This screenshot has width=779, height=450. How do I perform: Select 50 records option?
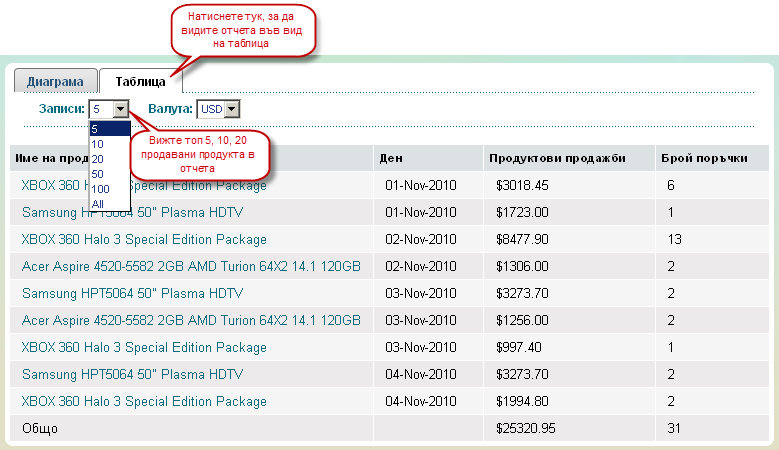(x=98, y=174)
